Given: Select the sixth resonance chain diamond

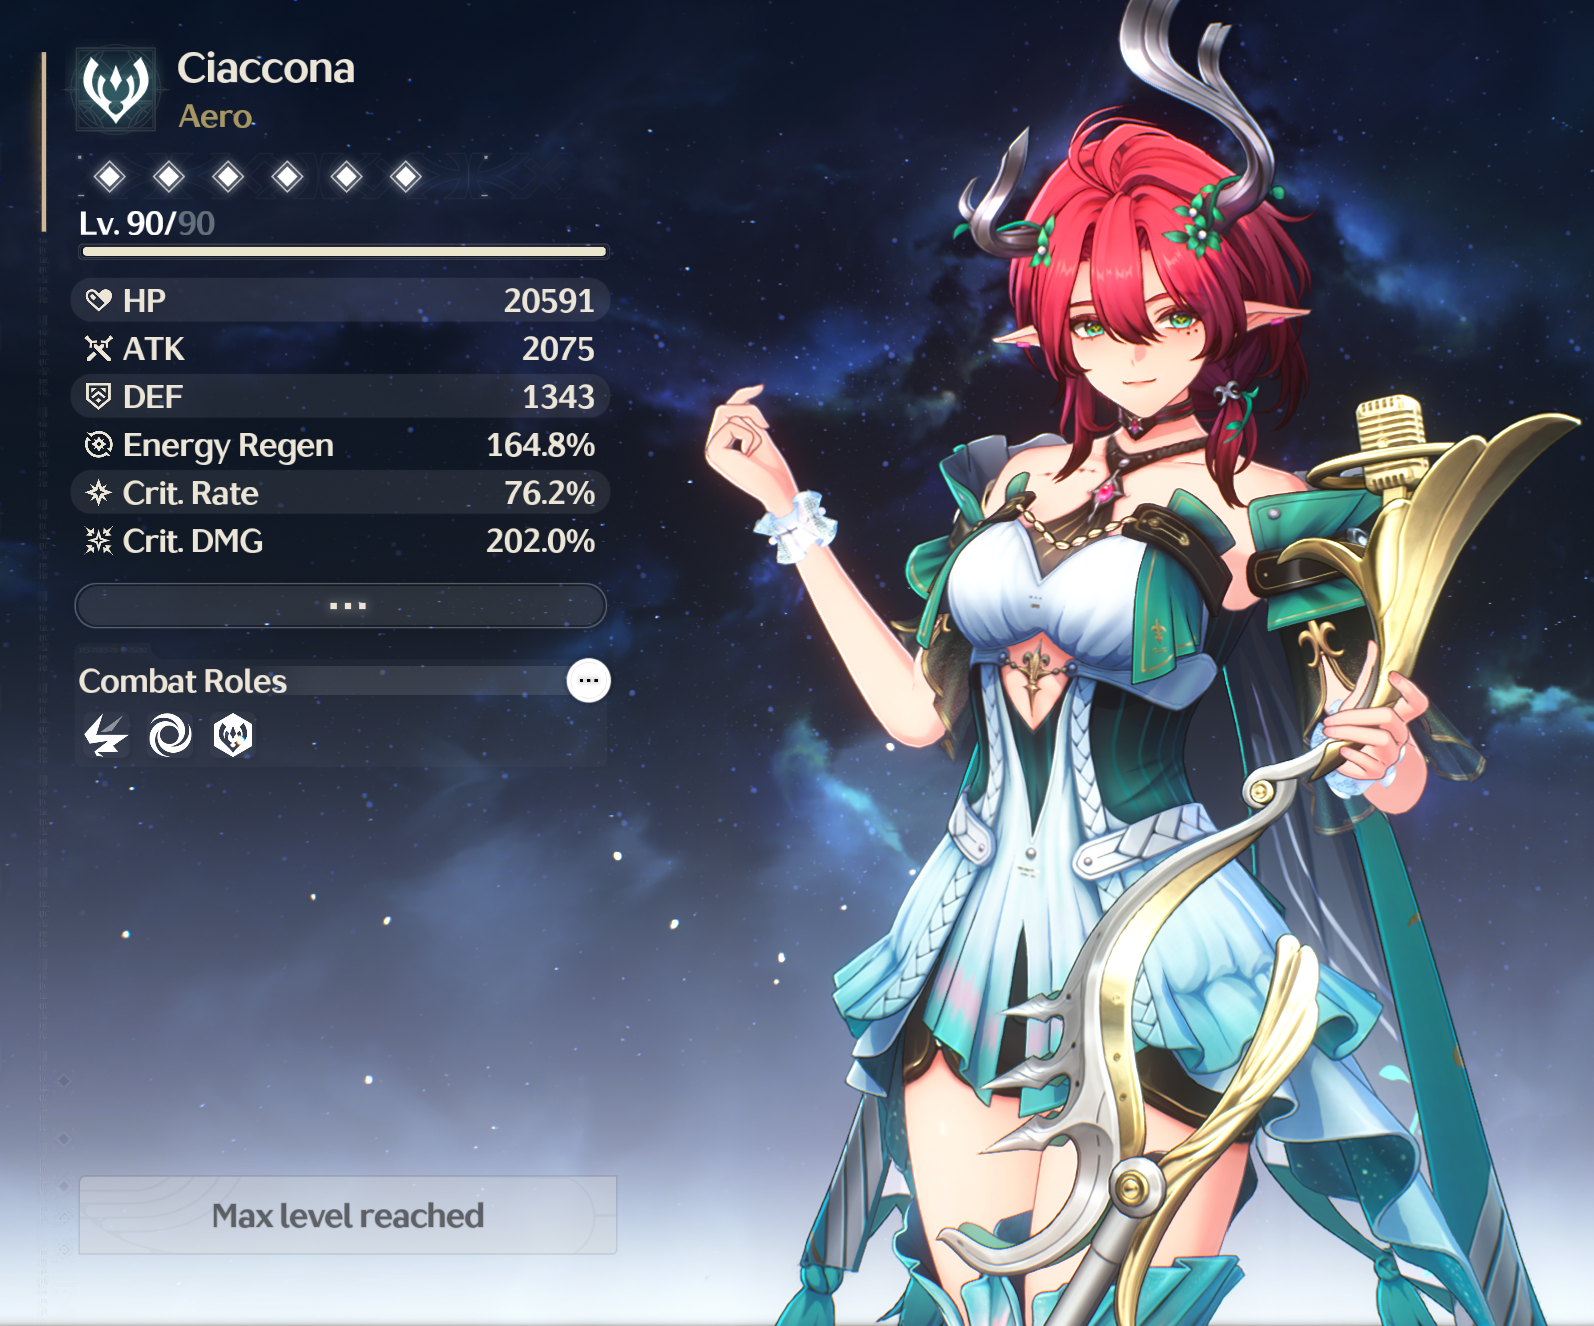Looking at the screenshot, I should pyautogui.click(x=405, y=177).
